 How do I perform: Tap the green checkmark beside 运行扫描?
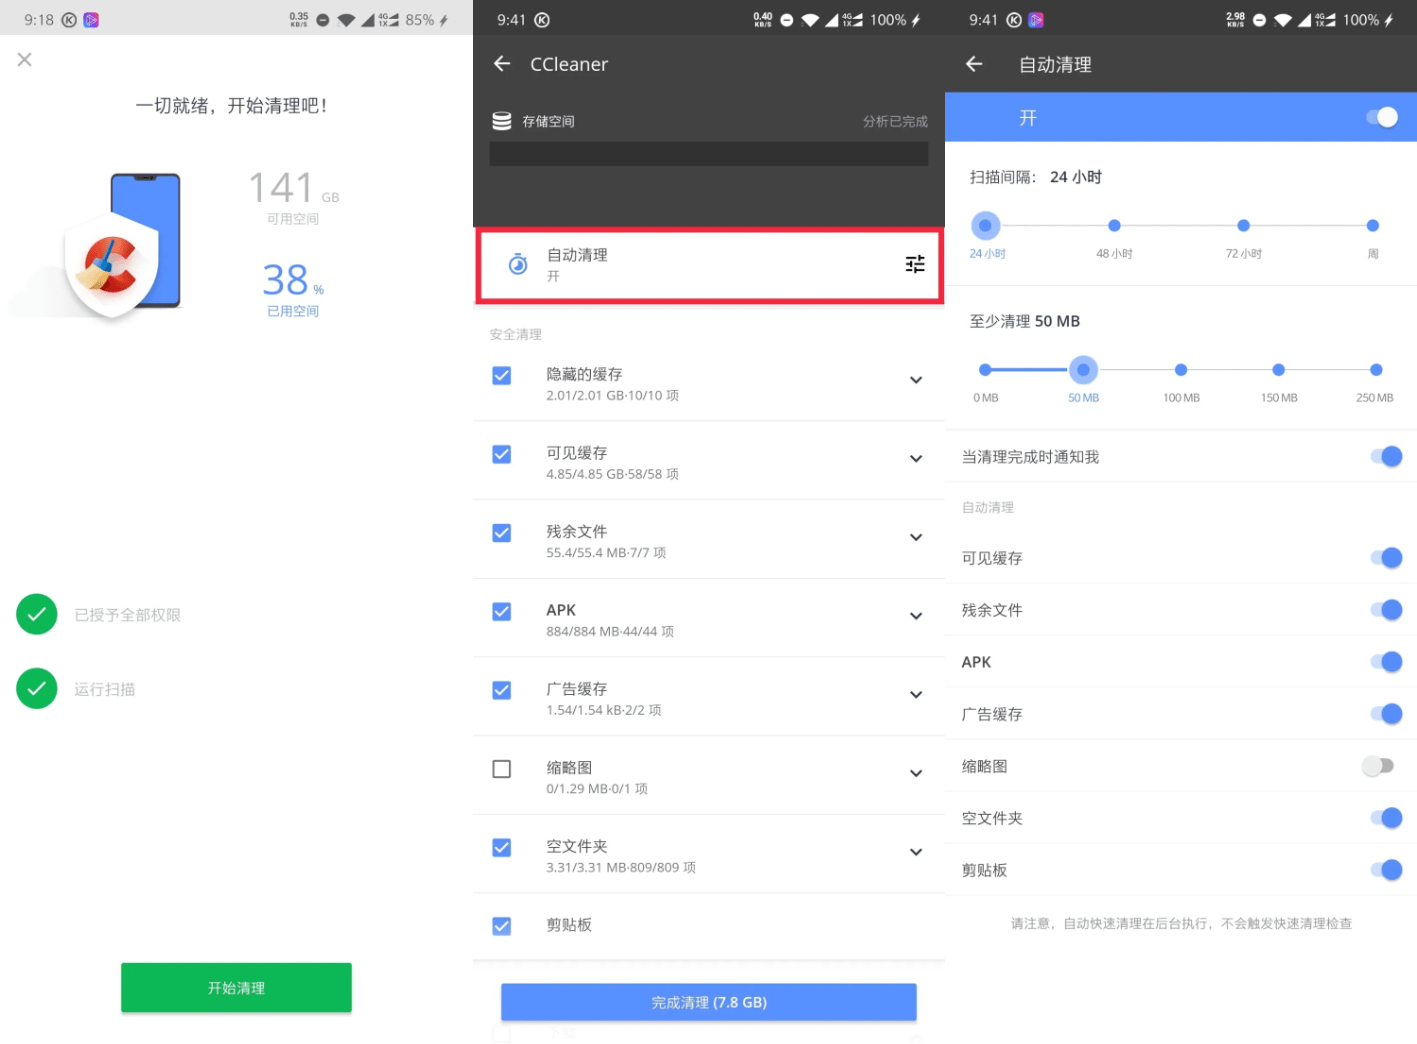pos(37,688)
